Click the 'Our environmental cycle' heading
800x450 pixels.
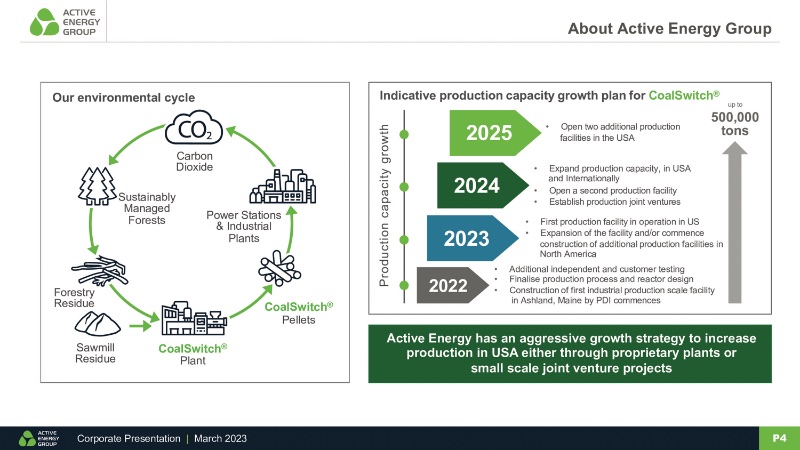tap(123, 97)
